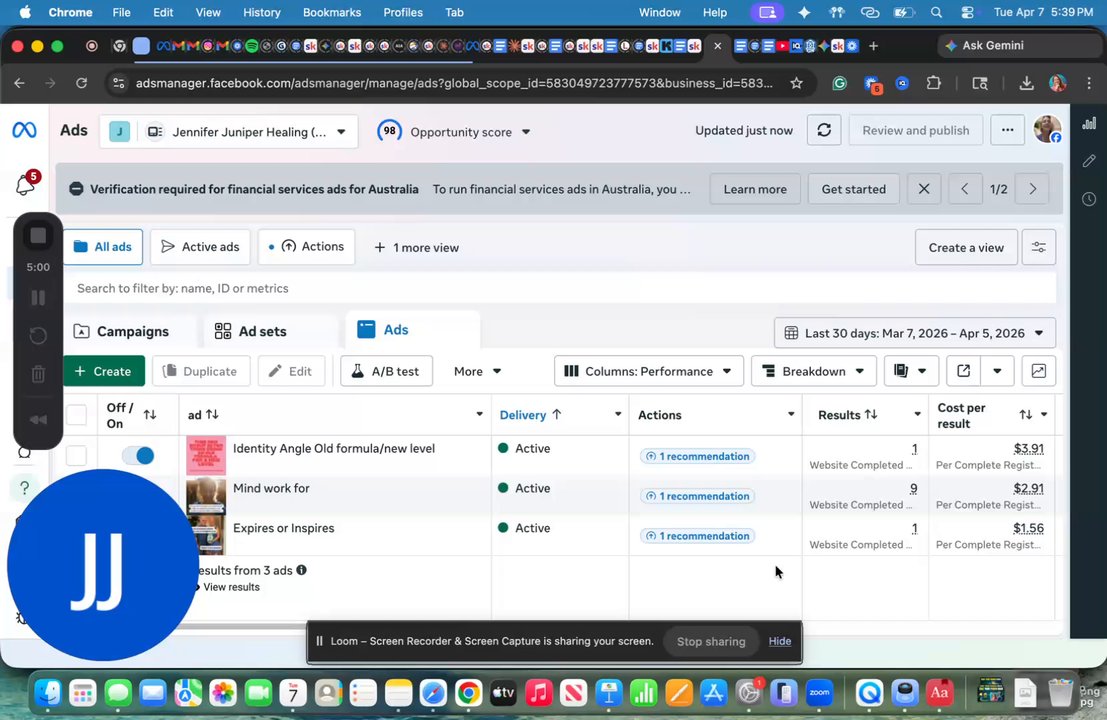Open the edit pencil icon in right sidebar

(x=1089, y=161)
